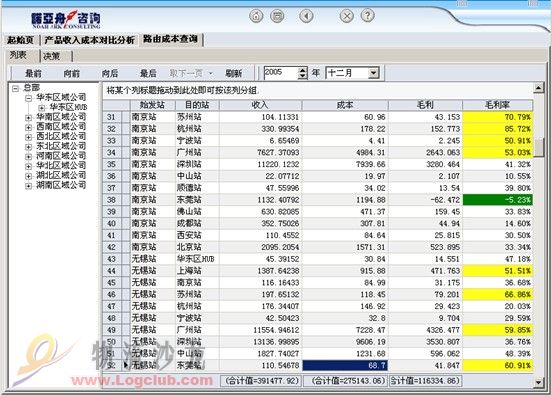Click profit cell 4326.477
Image resolution: width=552 pixels, height=396 pixels.
[x=425, y=330]
